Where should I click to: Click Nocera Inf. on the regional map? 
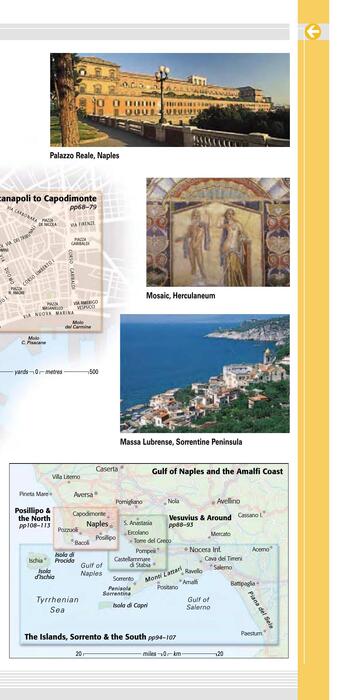click(x=205, y=550)
